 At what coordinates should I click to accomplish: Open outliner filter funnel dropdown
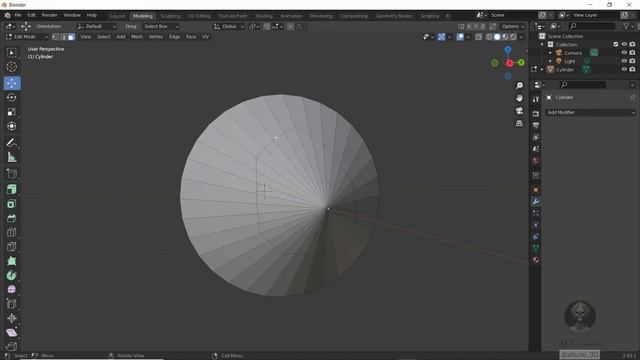[628, 26]
